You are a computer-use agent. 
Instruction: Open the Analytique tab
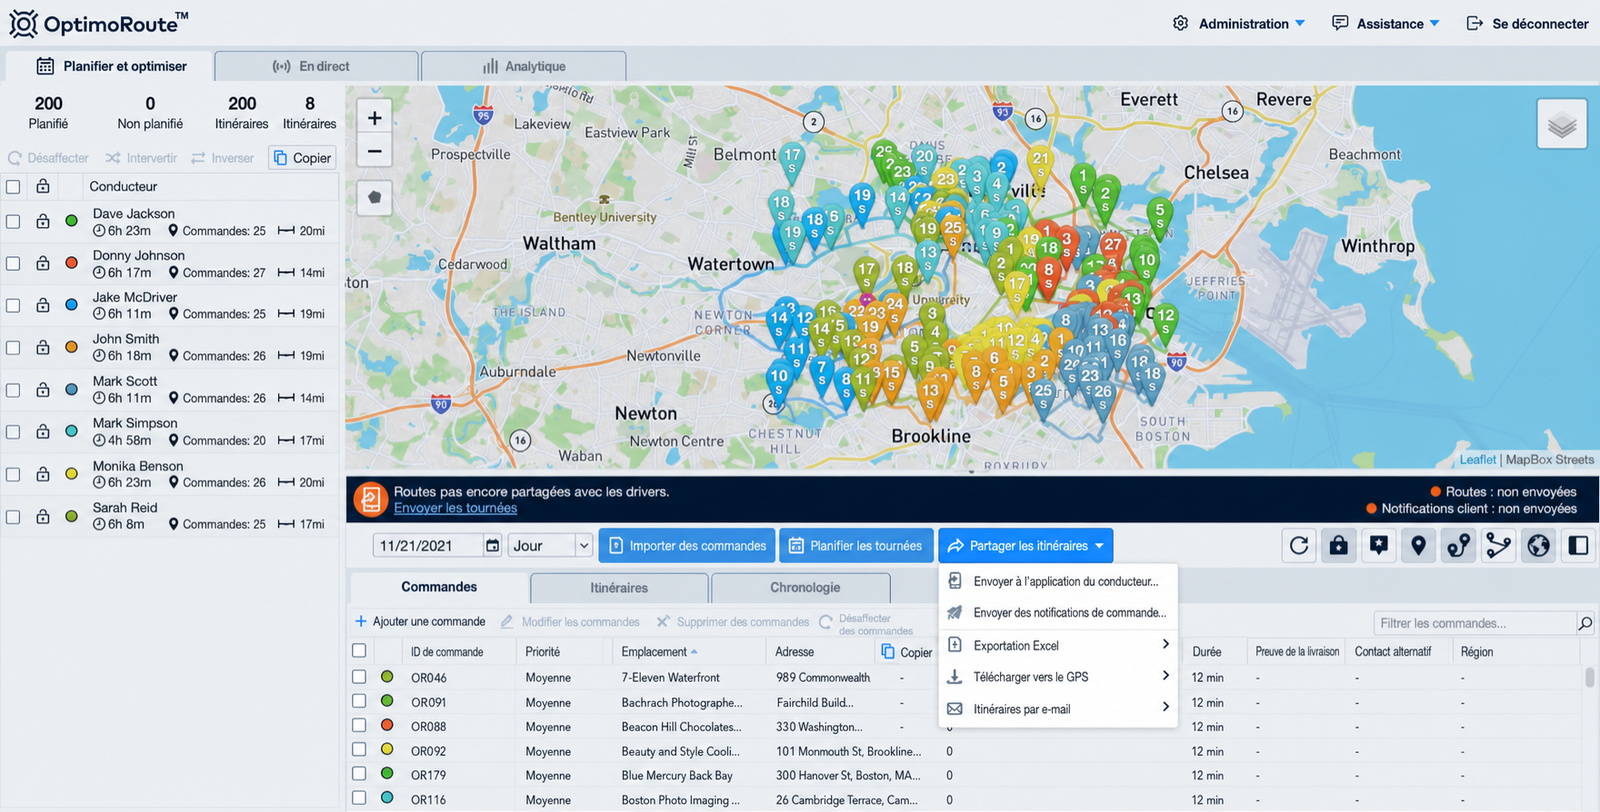524,66
